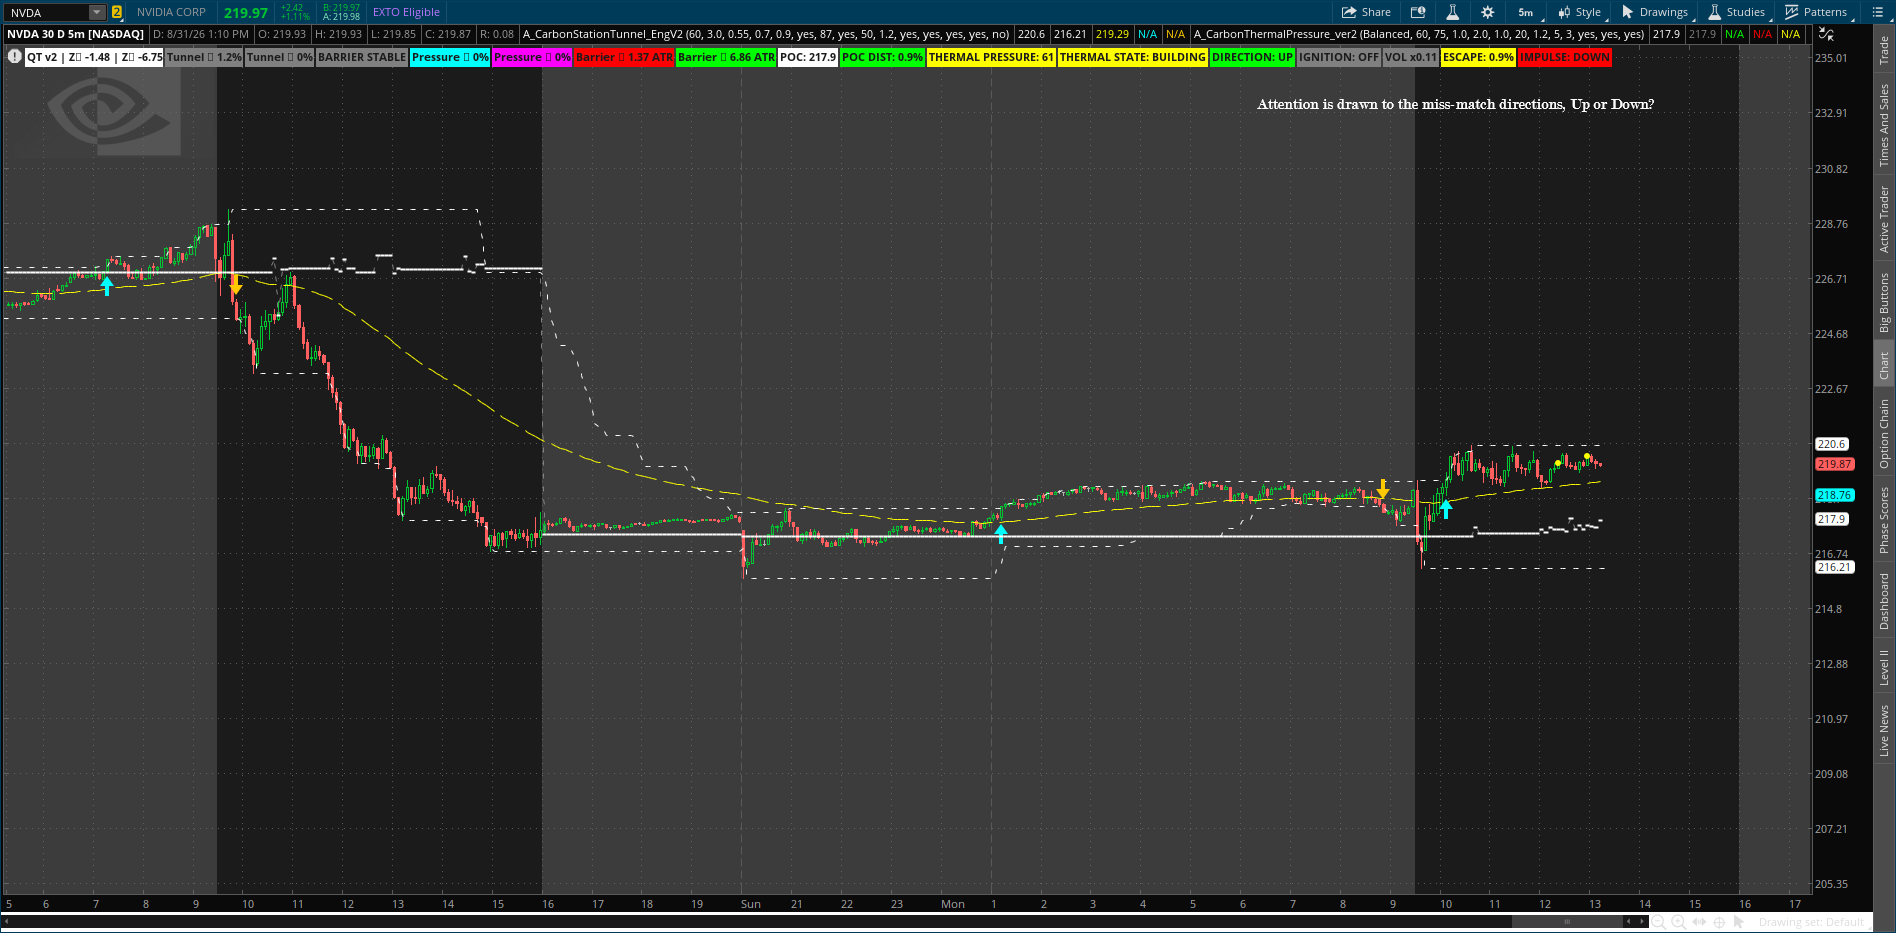Click the NVDA symbol input field
This screenshot has width=1896, height=933.
pos(46,12)
